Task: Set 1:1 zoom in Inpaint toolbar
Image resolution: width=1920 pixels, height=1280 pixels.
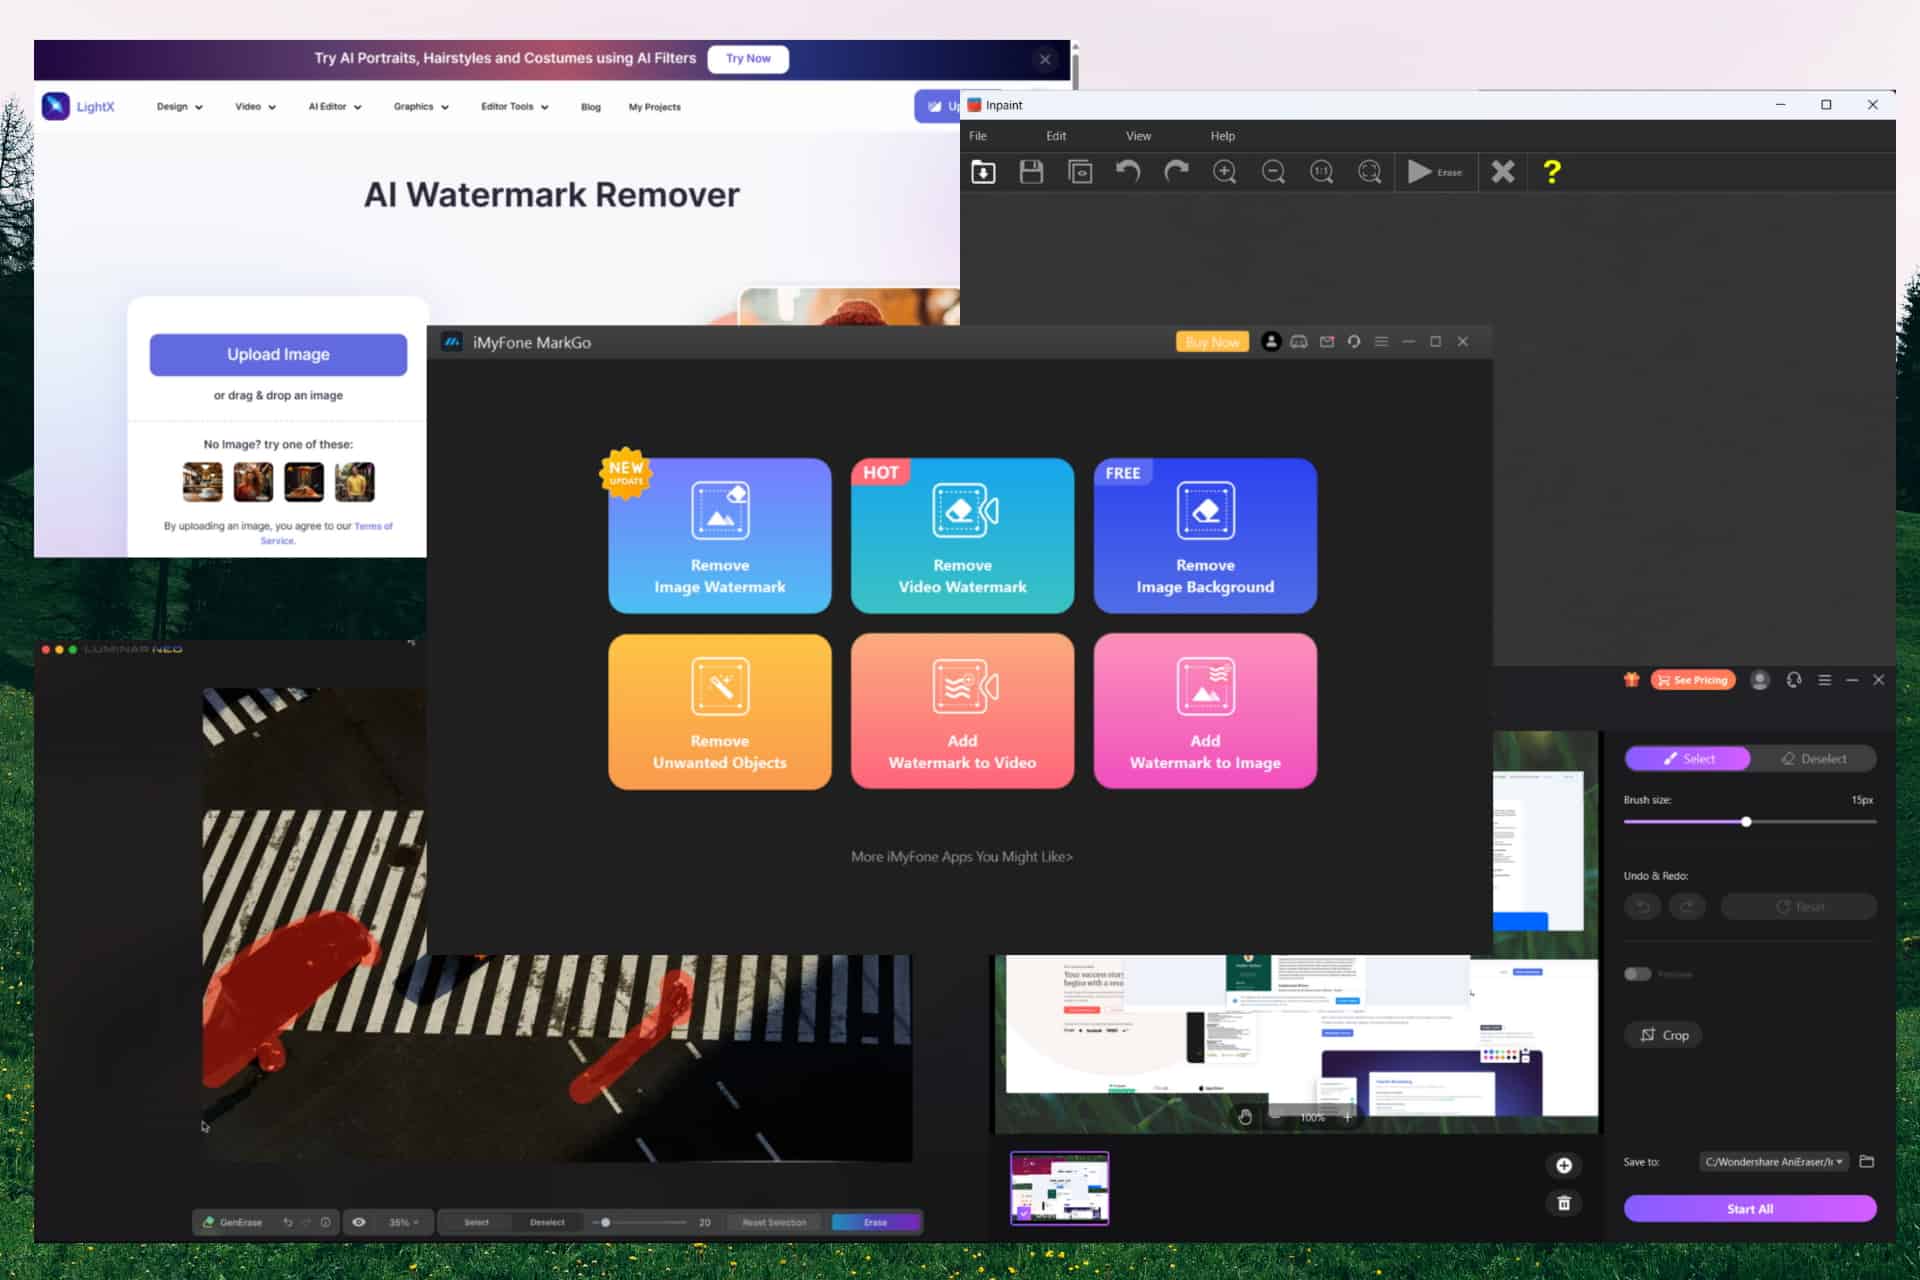Action: [x=1321, y=172]
